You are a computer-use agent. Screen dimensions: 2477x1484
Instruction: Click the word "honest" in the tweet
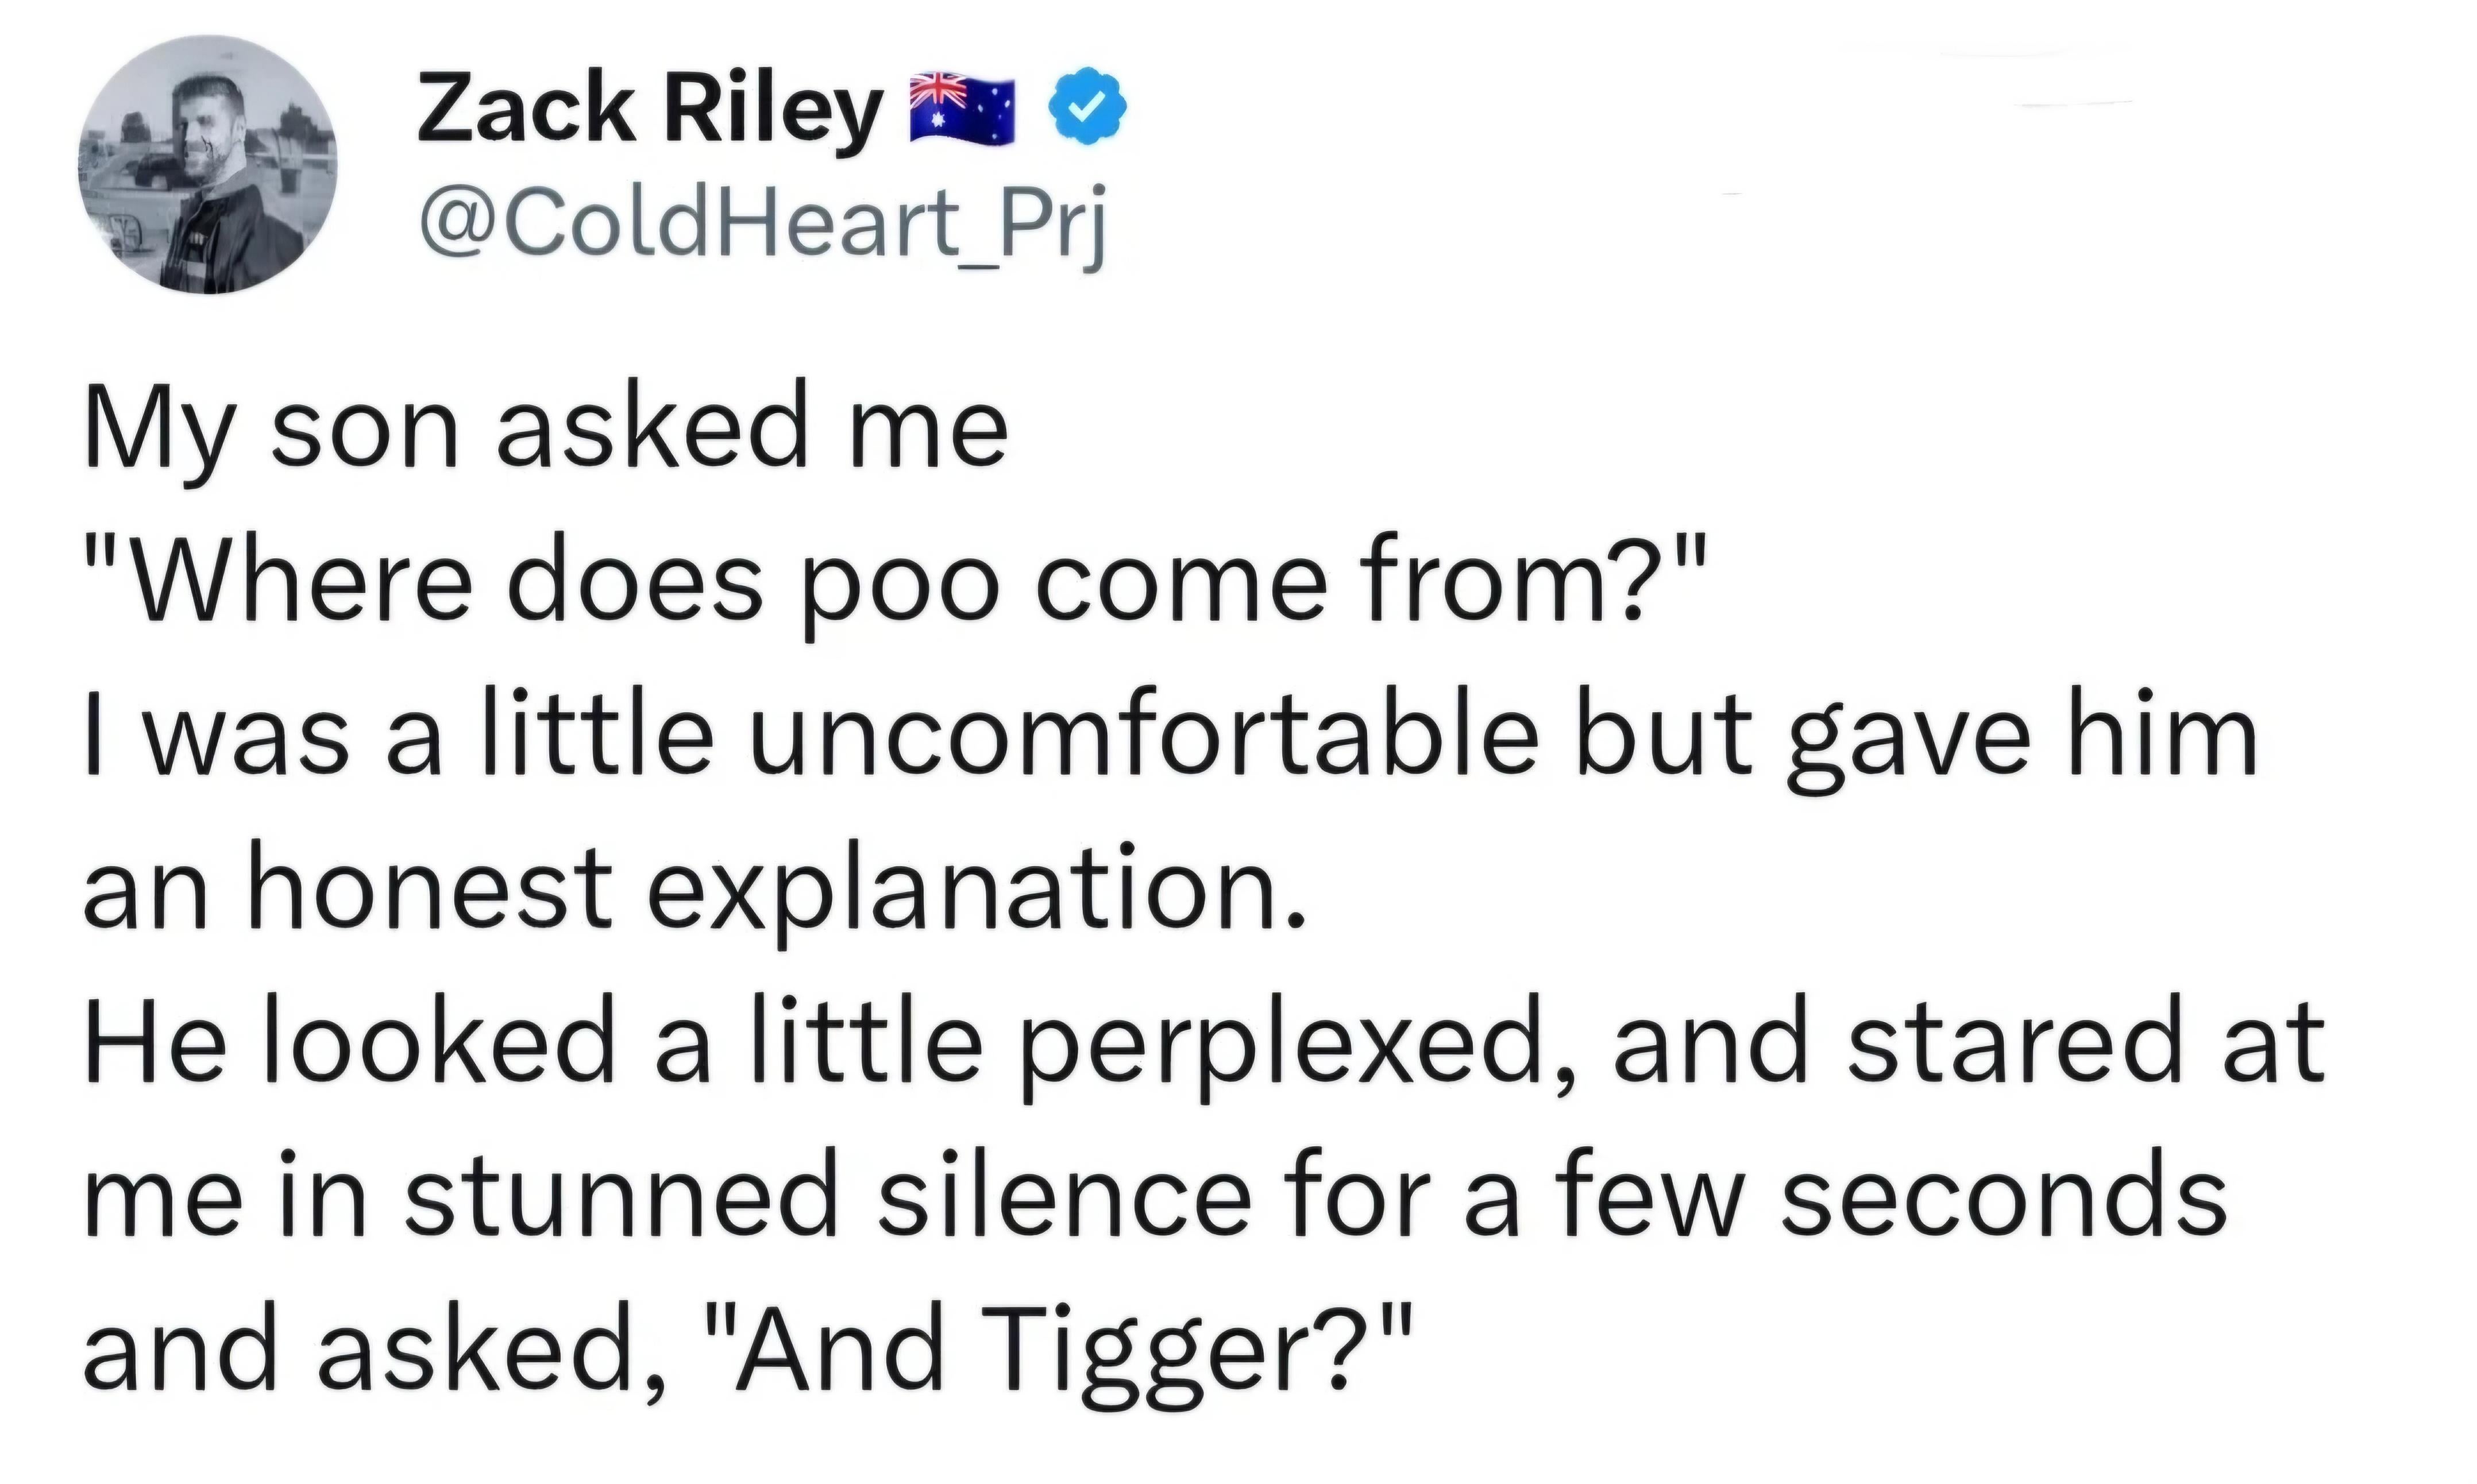click(430, 889)
